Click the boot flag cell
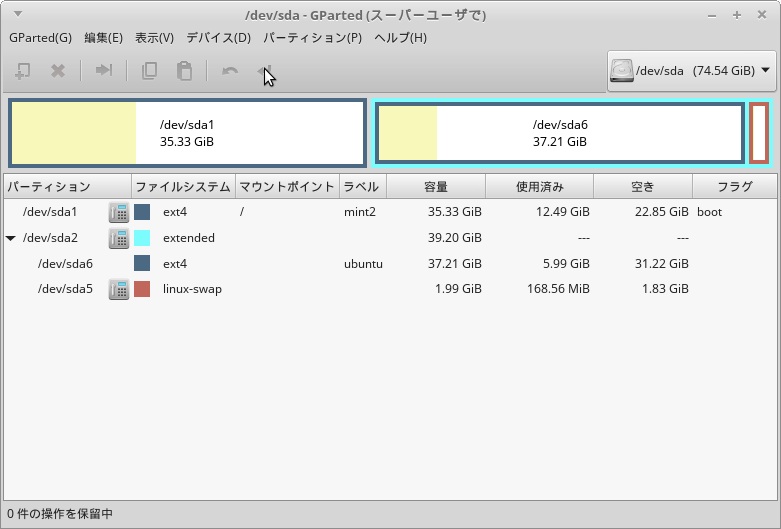This screenshot has height=529, width=781. pos(709,212)
